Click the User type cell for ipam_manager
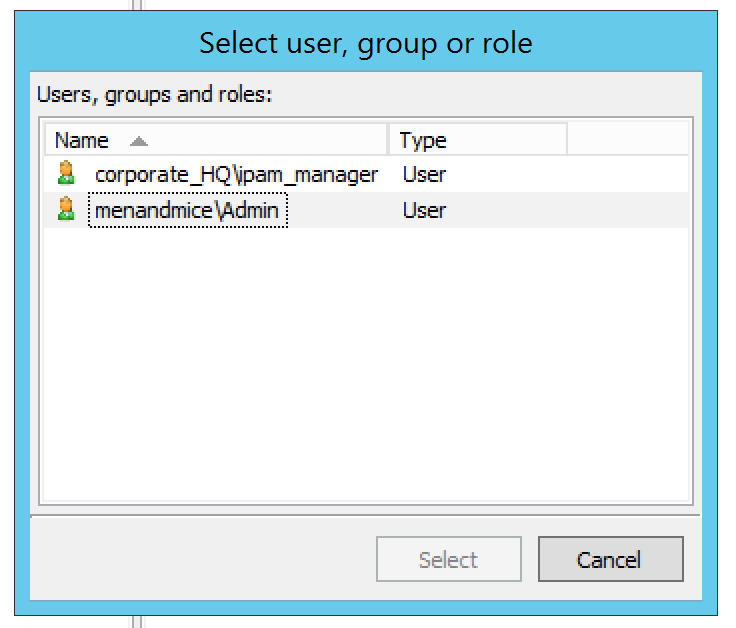Screen dimensions: 736x628 pyautogui.click(x=424, y=175)
